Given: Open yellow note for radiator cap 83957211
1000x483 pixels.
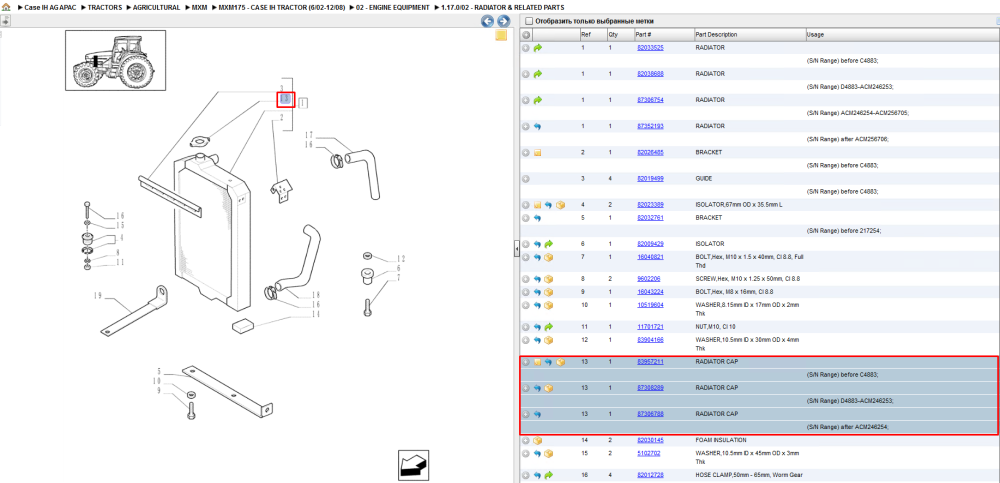Looking at the screenshot, I should click(x=538, y=362).
